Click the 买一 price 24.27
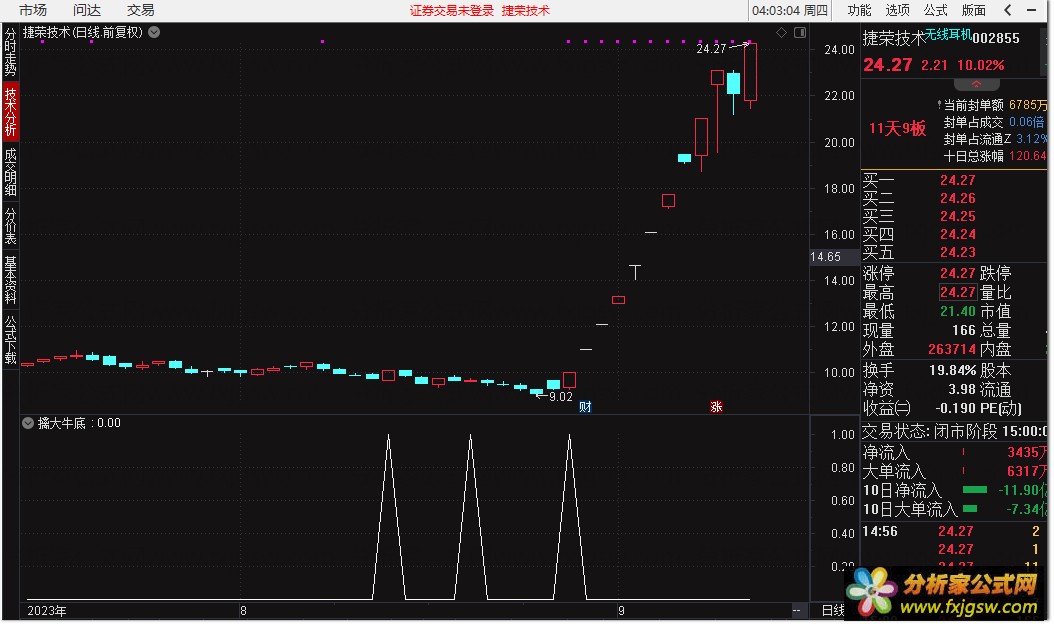The width and height of the screenshot is (1054, 624). [x=958, y=180]
